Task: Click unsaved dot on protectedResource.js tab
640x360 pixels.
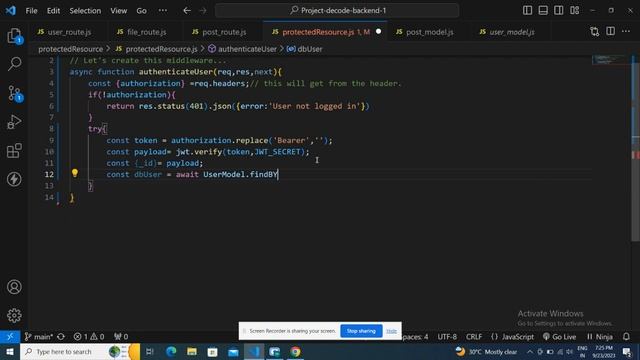Action: pyautogui.click(x=378, y=31)
